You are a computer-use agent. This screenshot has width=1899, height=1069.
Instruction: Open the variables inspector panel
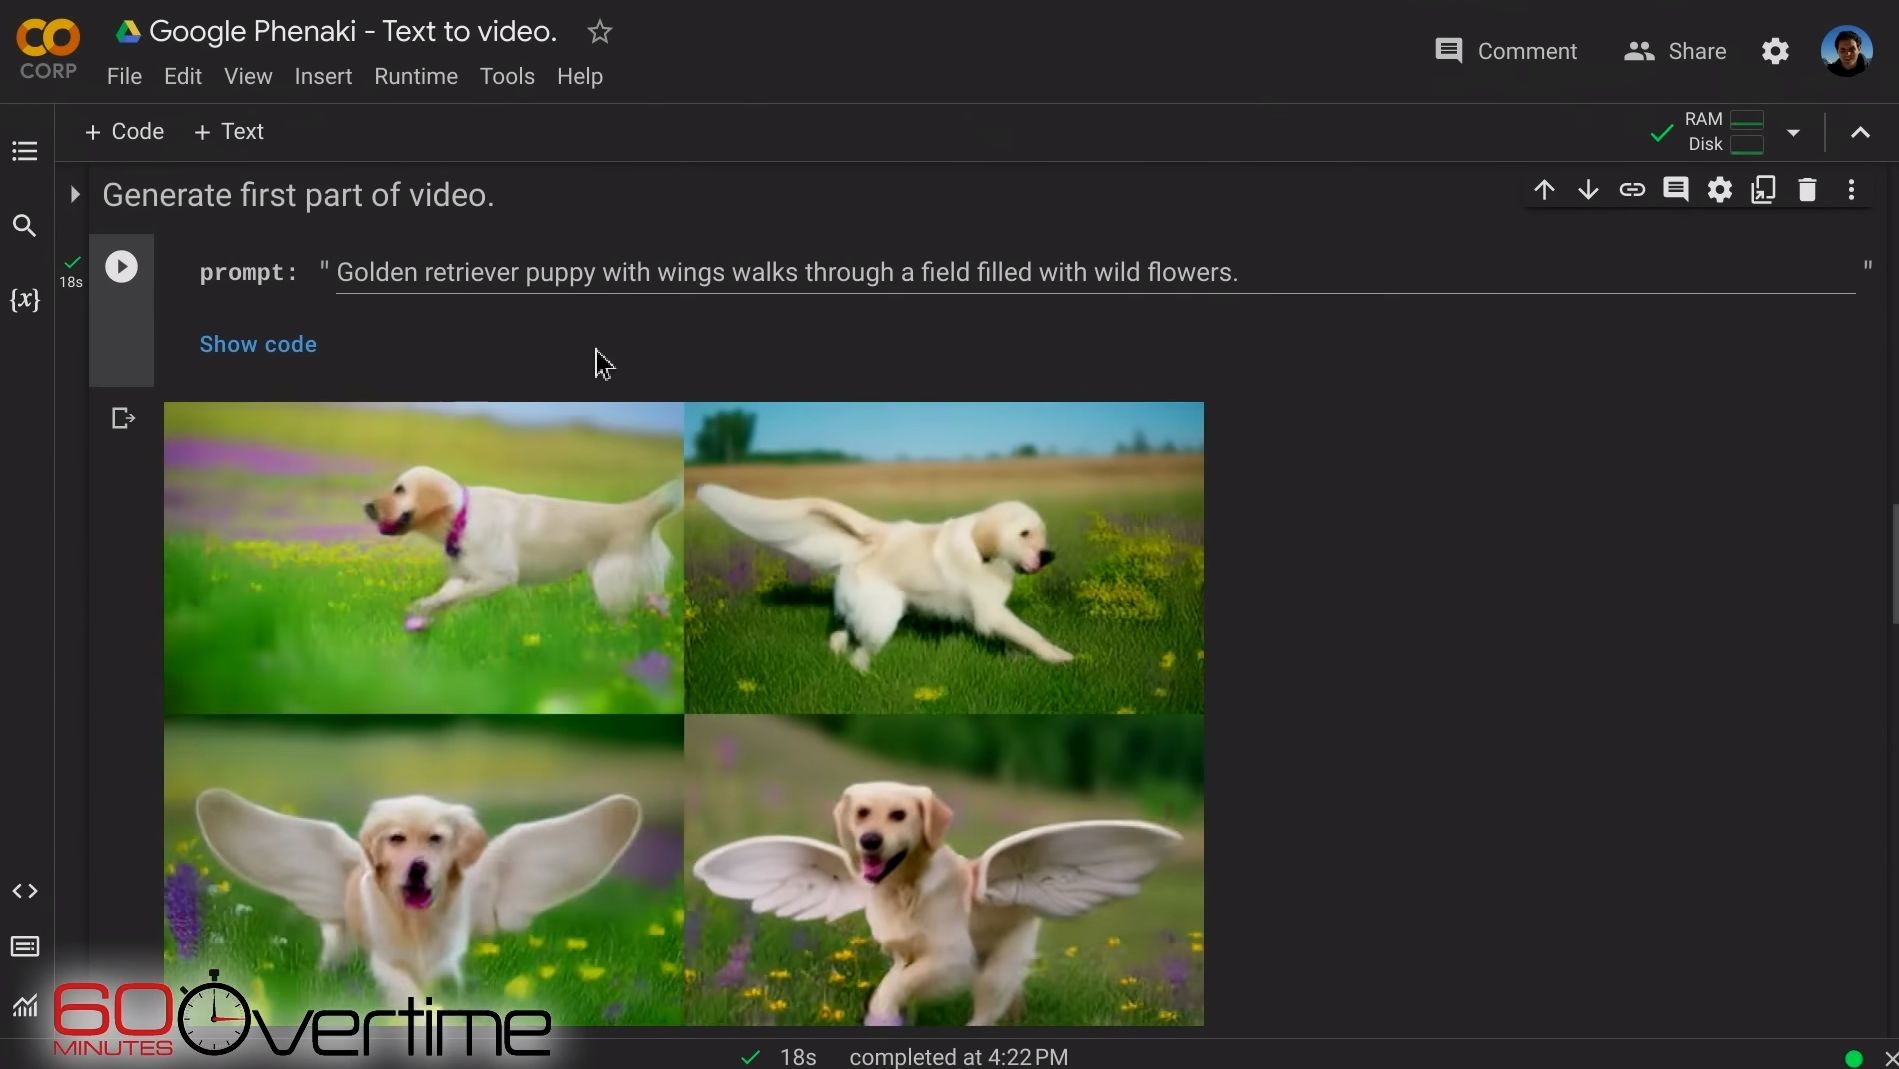(25, 300)
